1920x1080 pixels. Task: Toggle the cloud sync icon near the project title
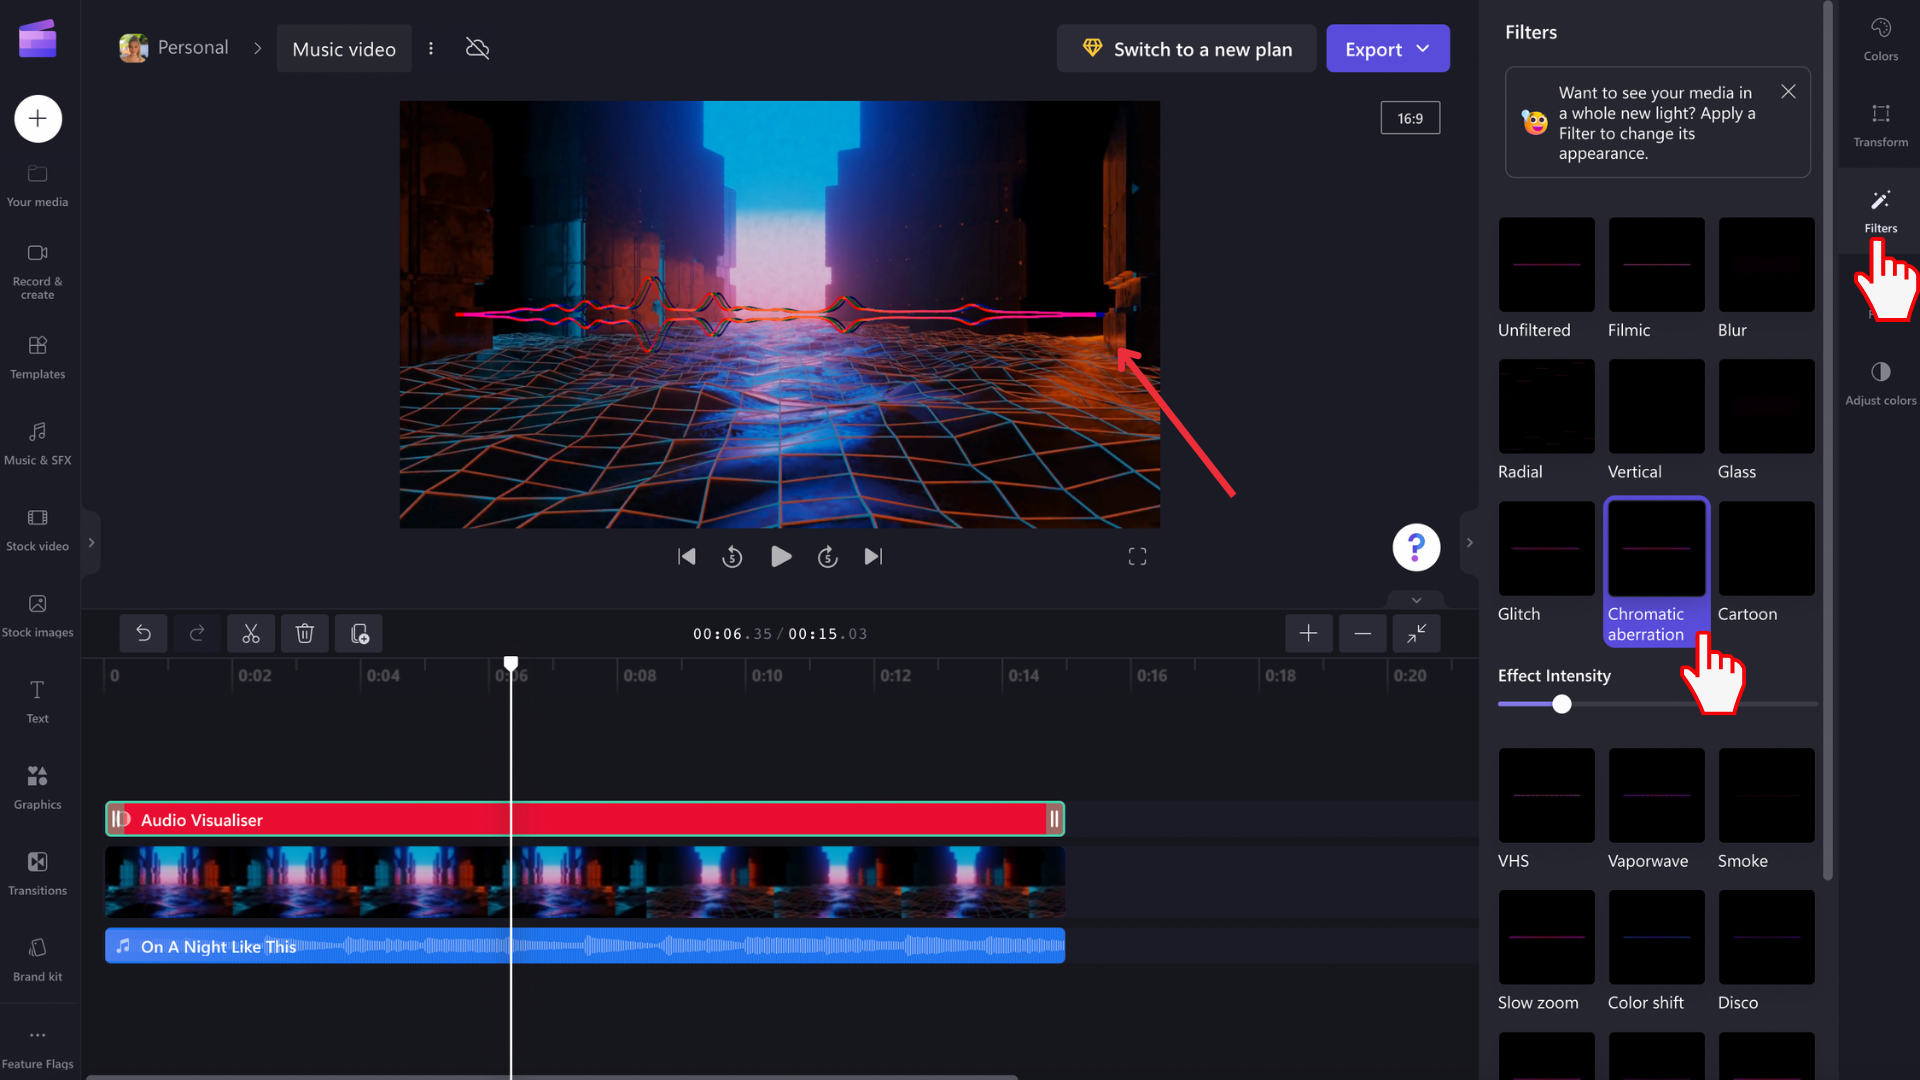(x=477, y=48)
